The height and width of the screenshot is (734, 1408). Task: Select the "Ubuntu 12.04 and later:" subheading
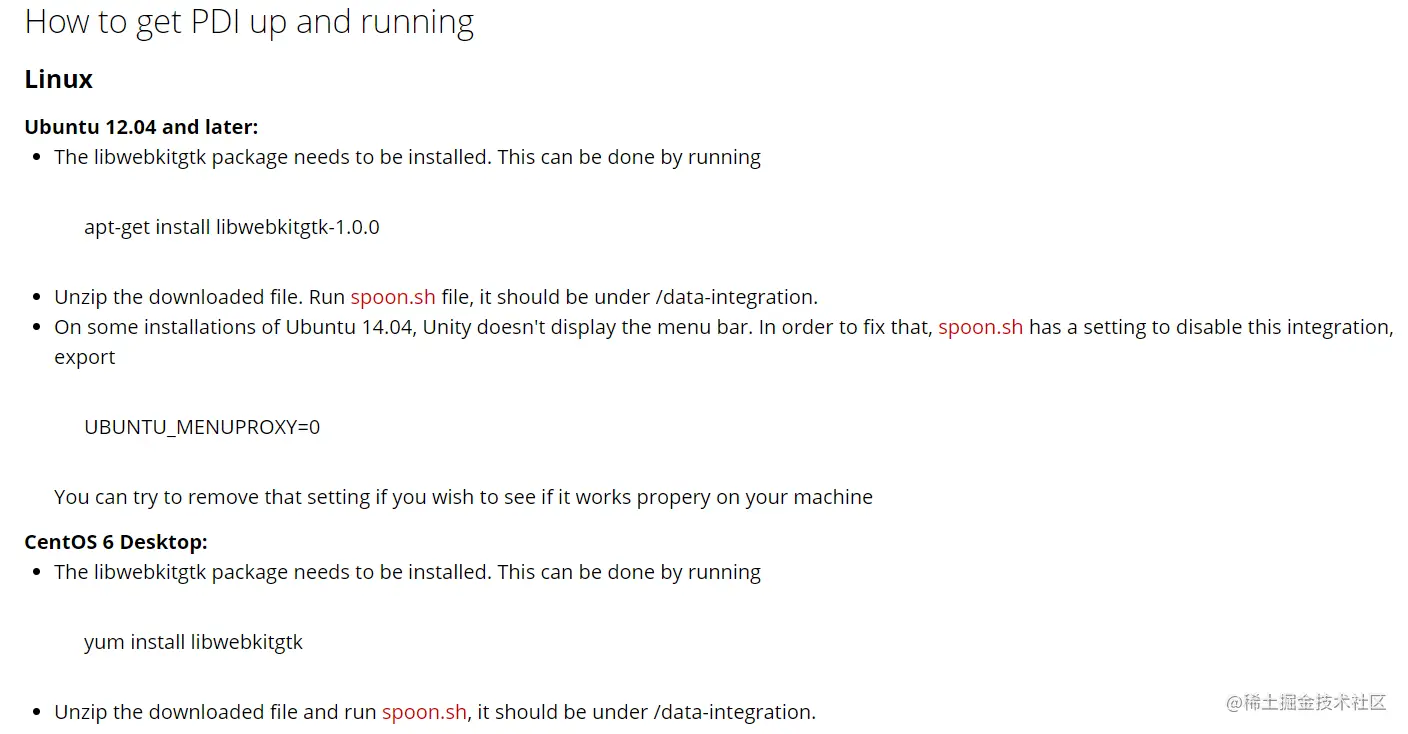(x=141, y=127)
